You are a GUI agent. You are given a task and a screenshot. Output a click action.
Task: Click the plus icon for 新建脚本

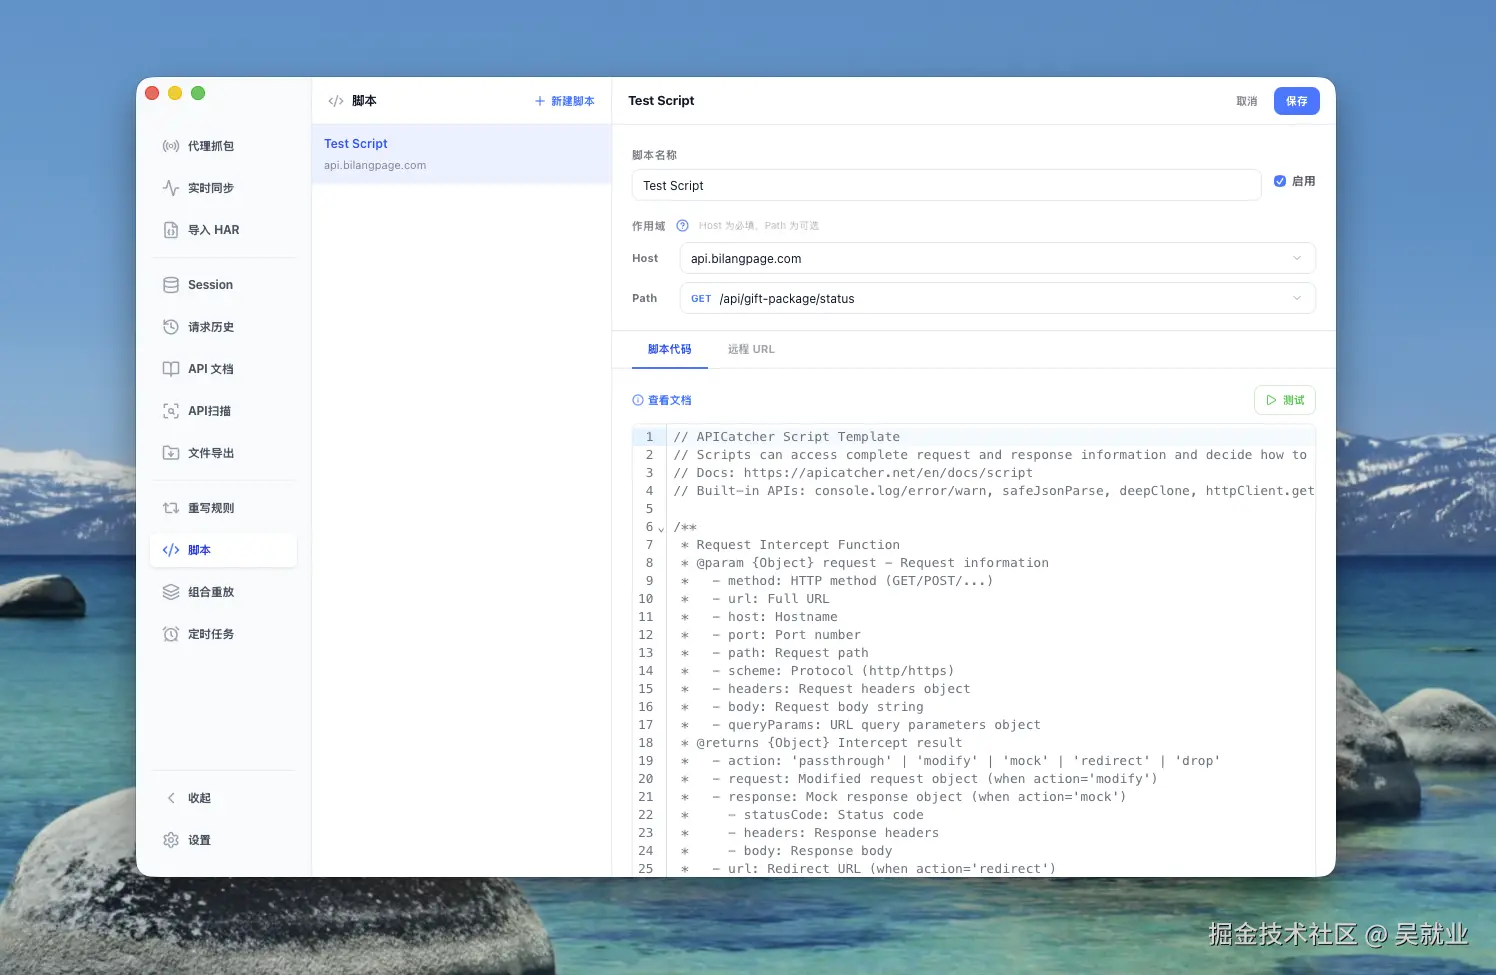coord(540,101)
